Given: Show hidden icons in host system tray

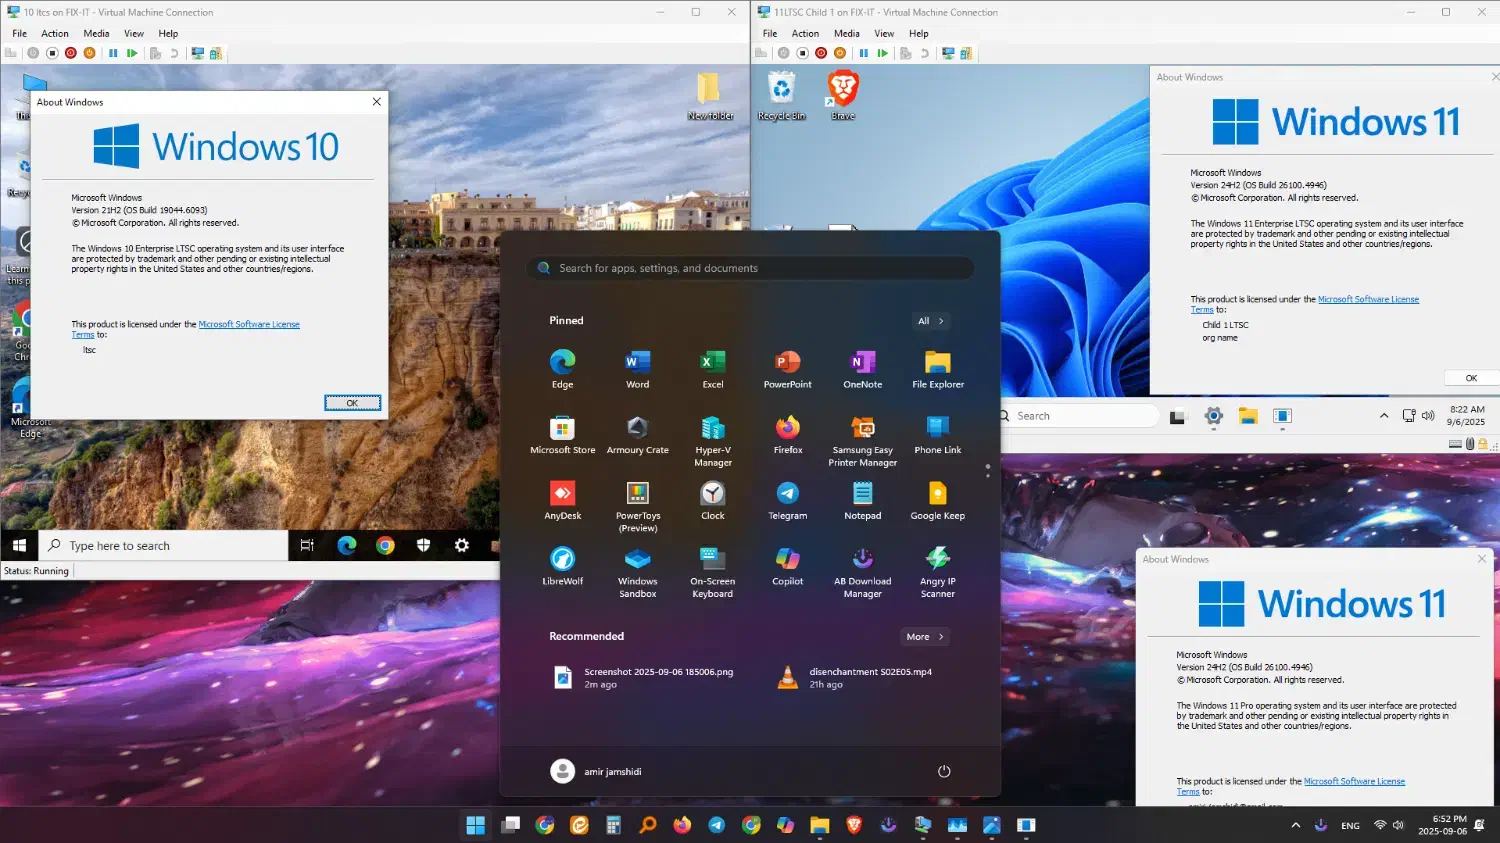Looking at the screenshot, I should tap(1296, 825).
